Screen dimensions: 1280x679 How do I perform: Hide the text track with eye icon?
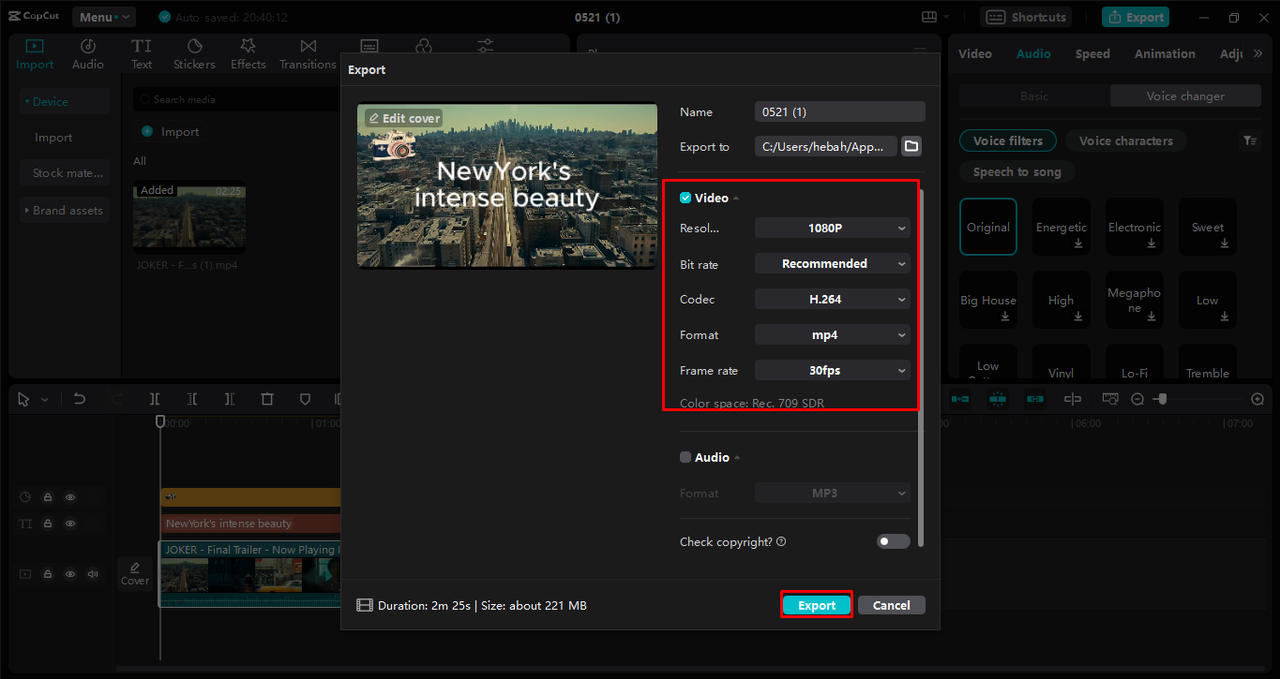70,523
